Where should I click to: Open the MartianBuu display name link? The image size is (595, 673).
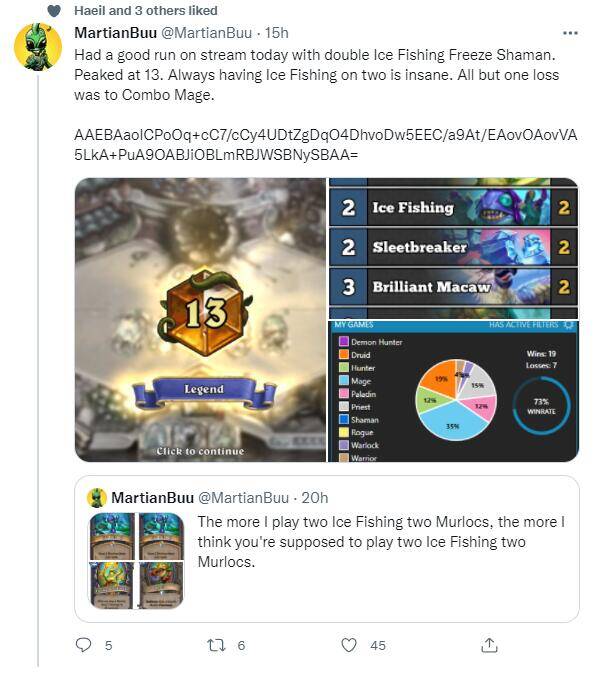(115, 33)
